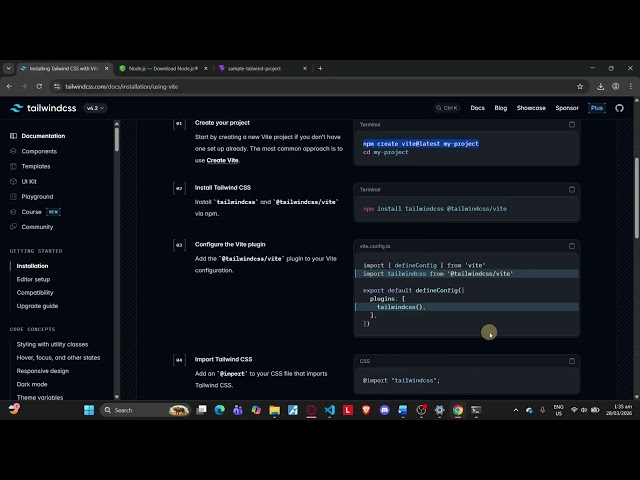The height and width of the screenshot is (480, 640).
Task: Open the Showcase nav link
Action: point(531,108)
